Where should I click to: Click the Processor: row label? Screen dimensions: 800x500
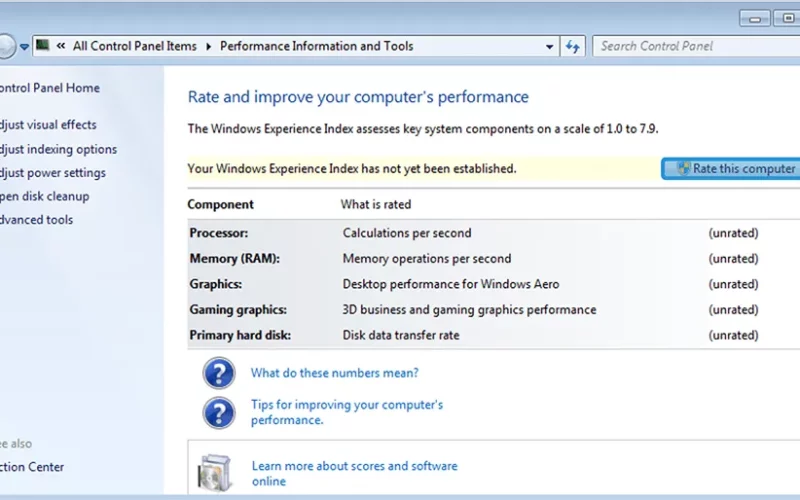pos(219,233)
